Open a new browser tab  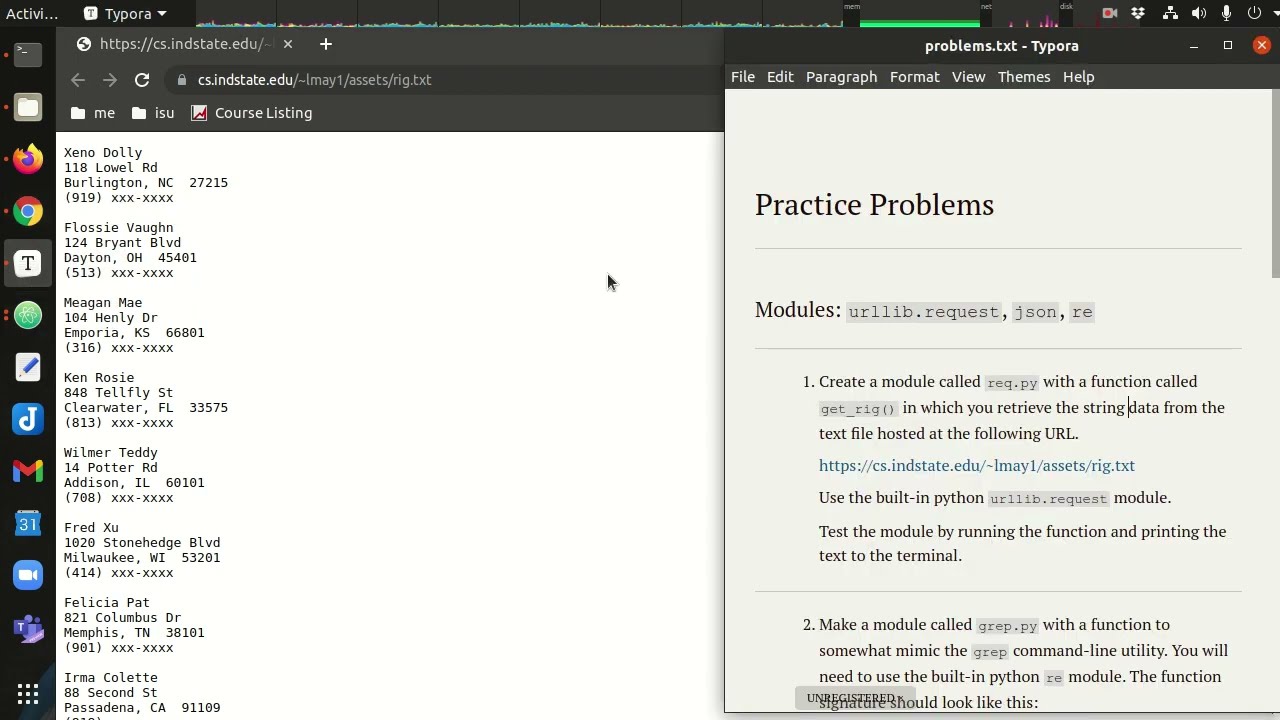tap(325, 44)
